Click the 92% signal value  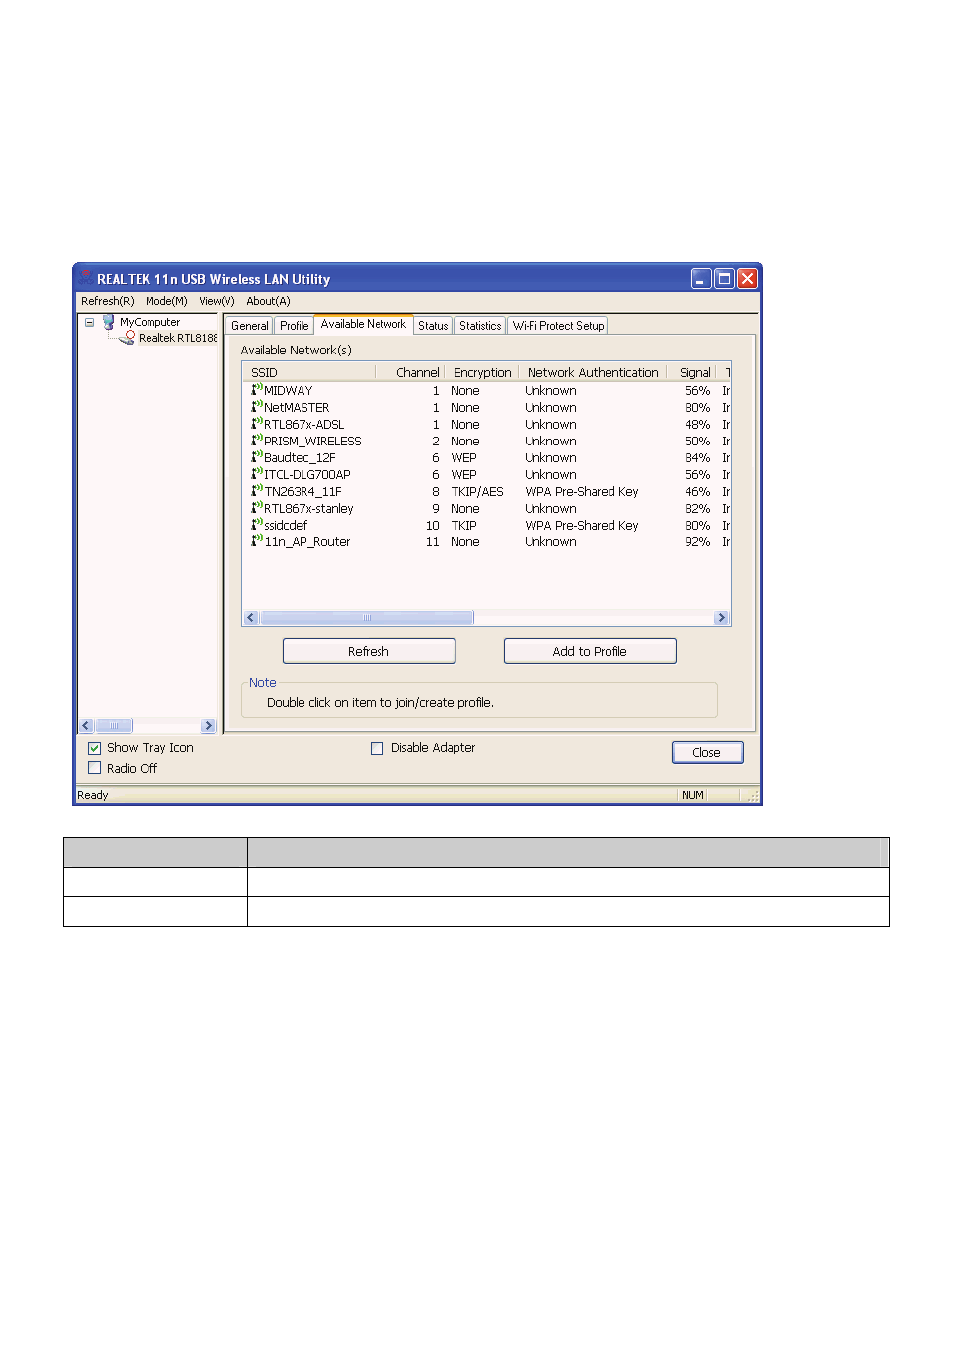coord(697,542)
